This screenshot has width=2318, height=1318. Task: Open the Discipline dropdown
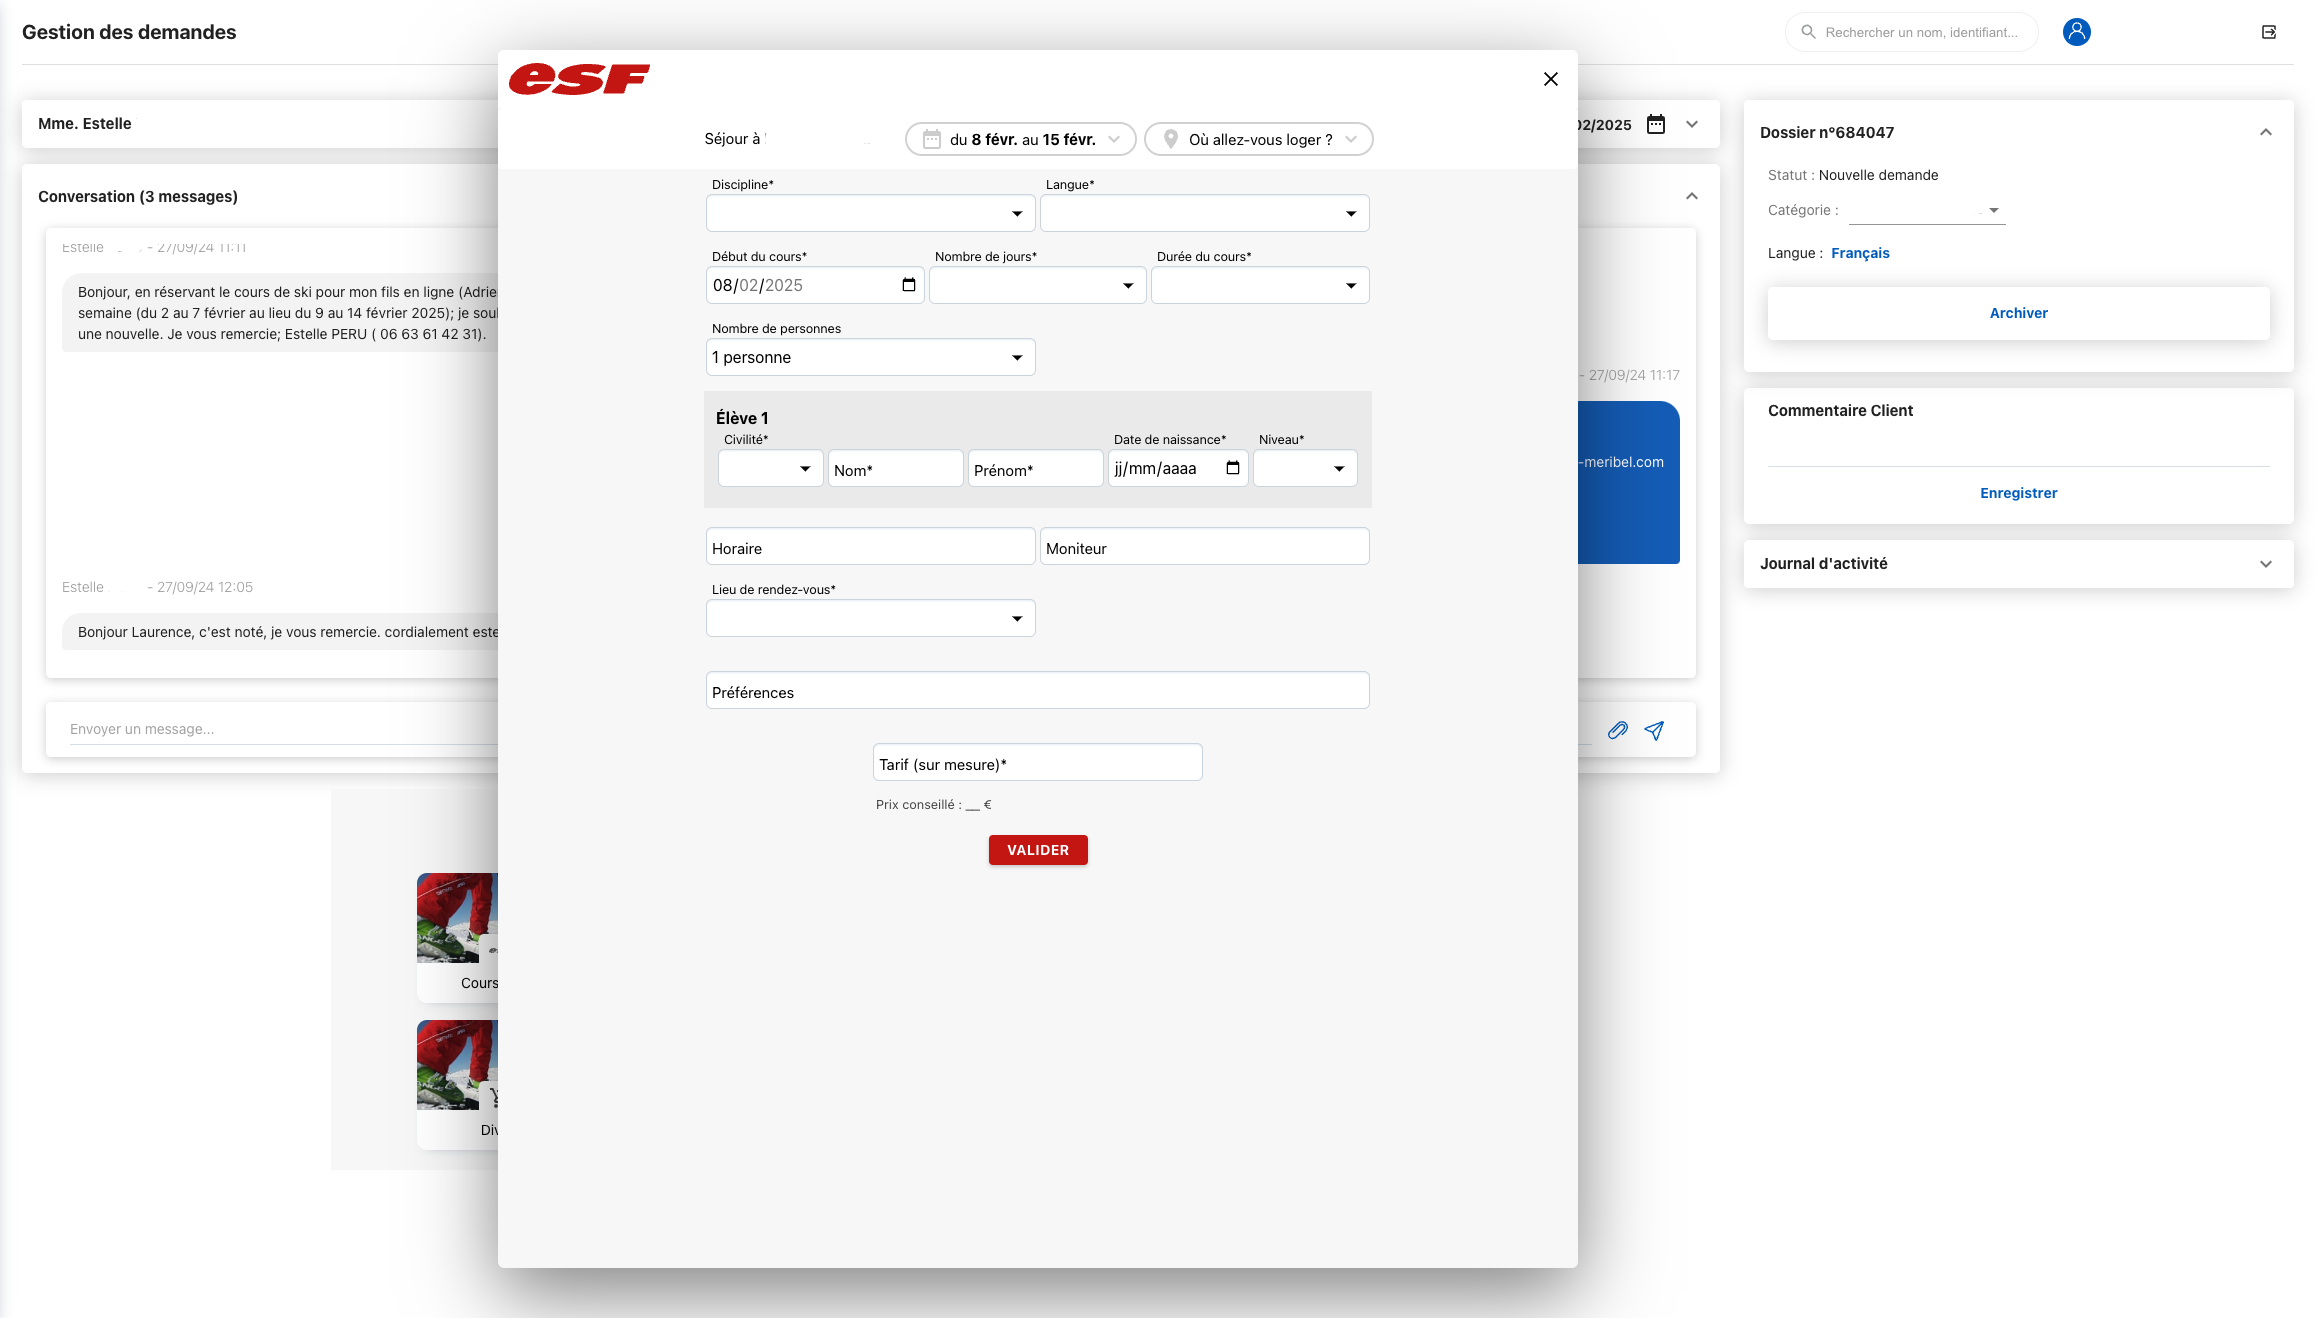(870, 213)
